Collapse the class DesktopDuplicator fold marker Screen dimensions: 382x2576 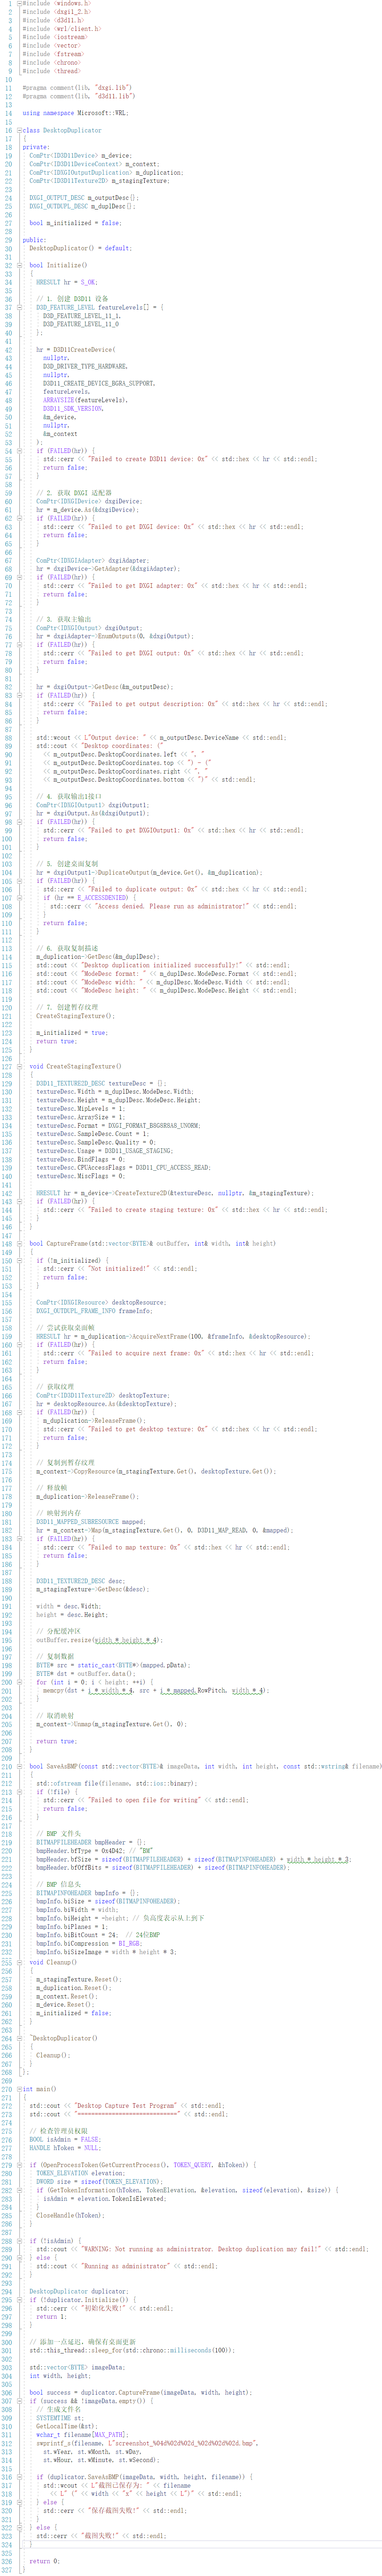(x=19, y=130)
